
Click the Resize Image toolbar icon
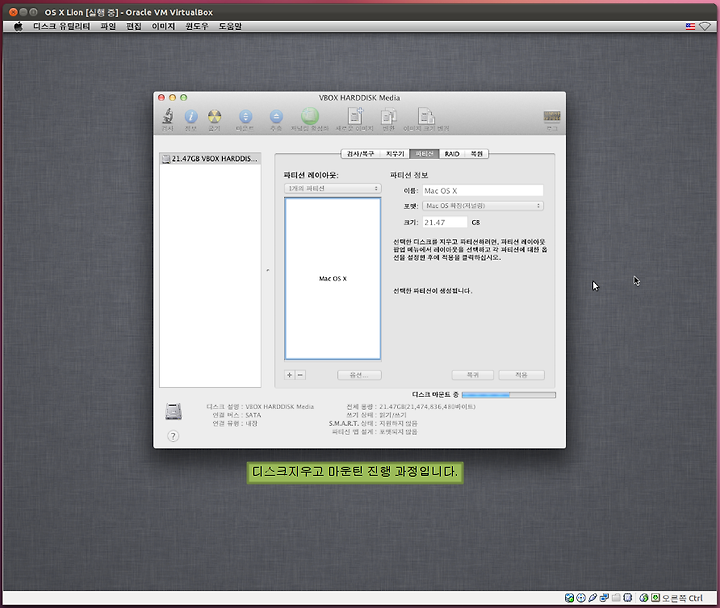tap(426, 116)
